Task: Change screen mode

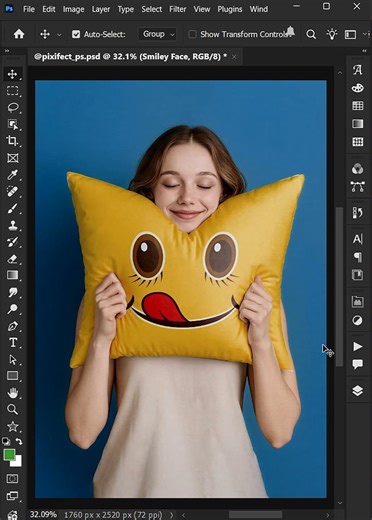Action: point(13,496)
